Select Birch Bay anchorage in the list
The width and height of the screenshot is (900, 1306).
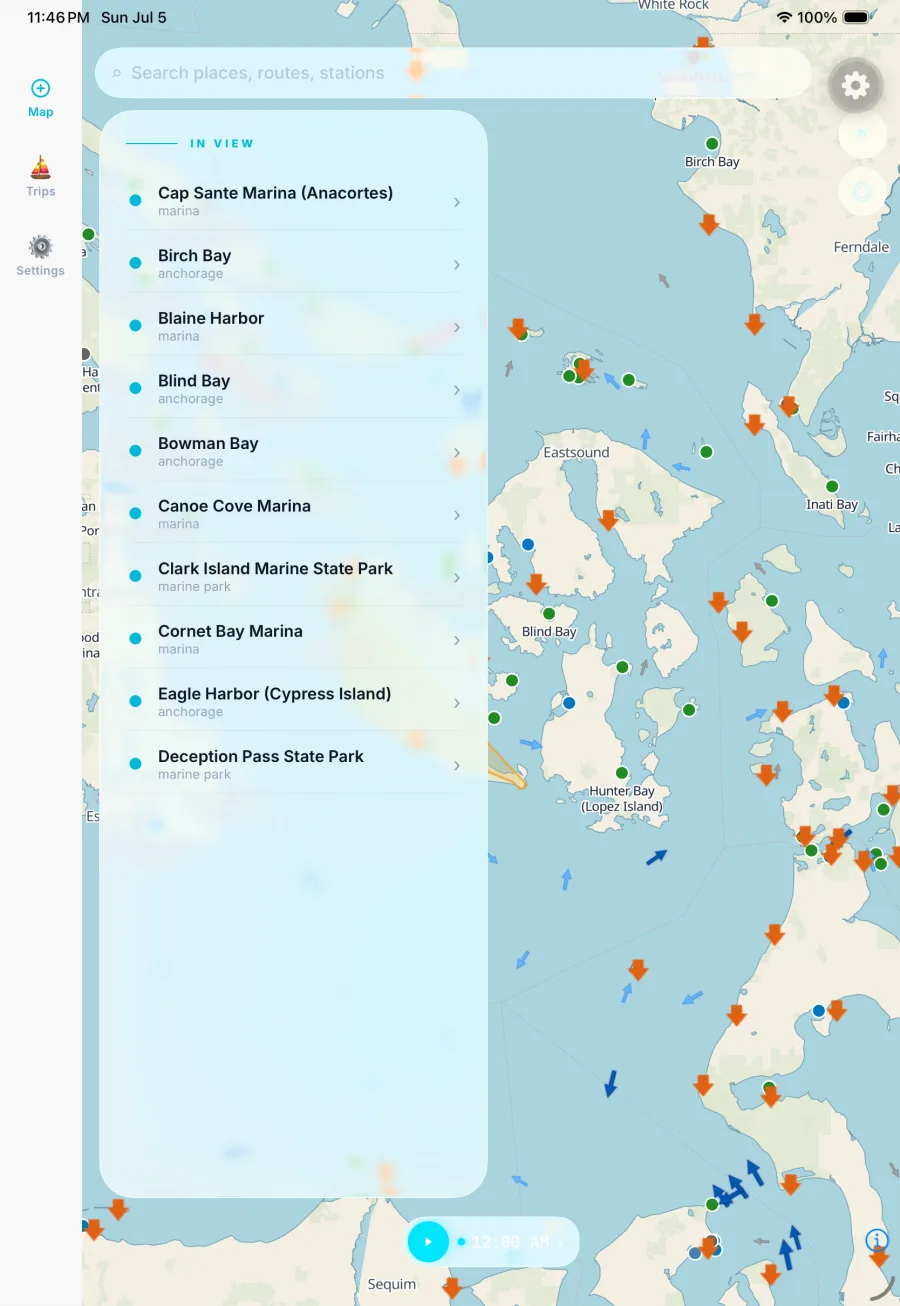294,263
